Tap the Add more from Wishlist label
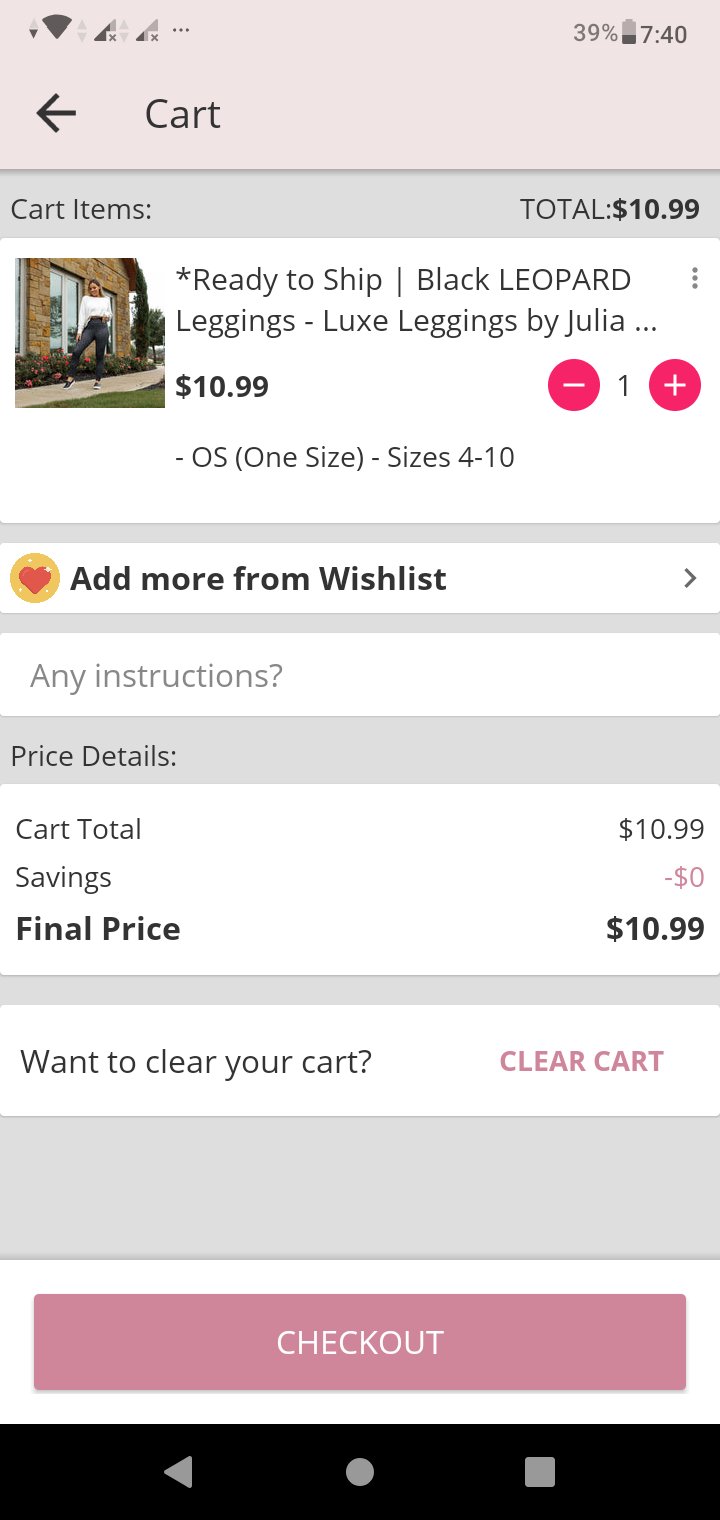 [258, 579]
